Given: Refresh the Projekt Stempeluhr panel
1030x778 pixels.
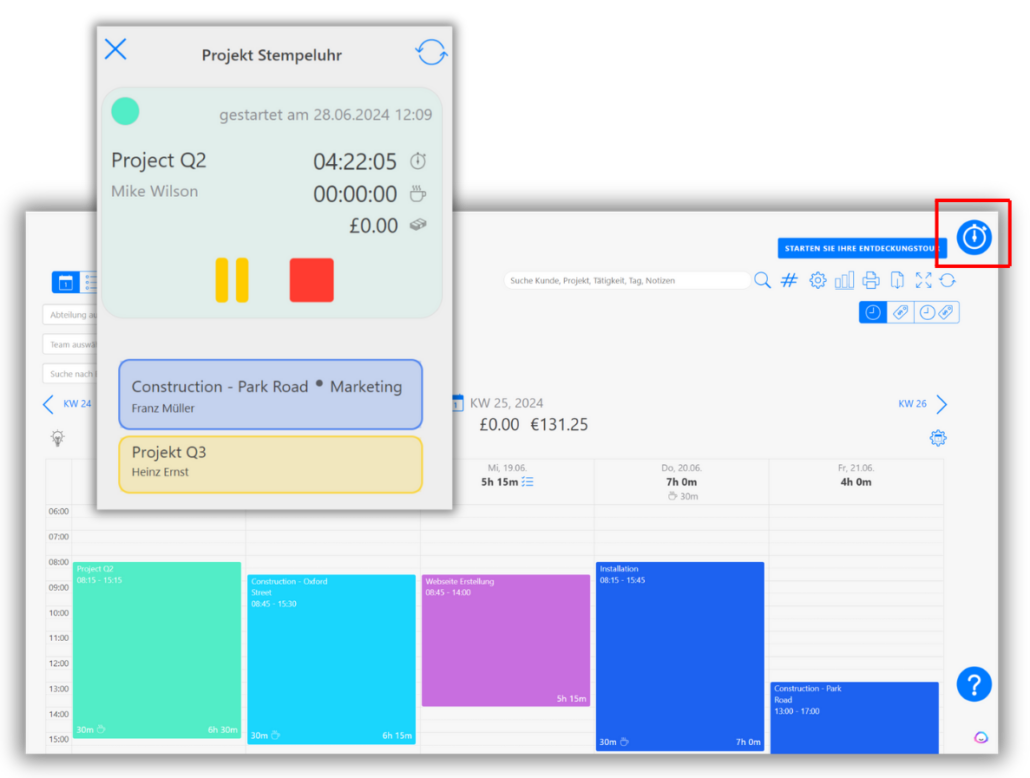Looking at the screenshot, I should point(431,52).
